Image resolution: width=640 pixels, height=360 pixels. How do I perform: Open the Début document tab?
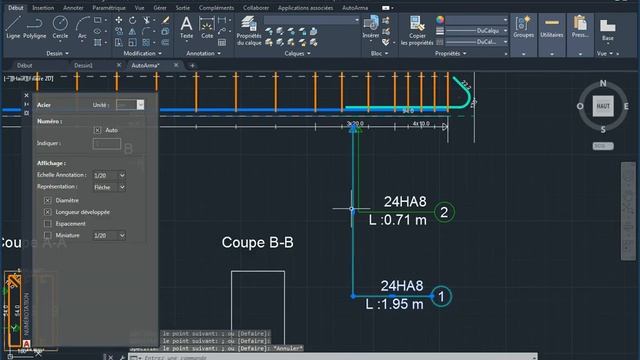24,65
